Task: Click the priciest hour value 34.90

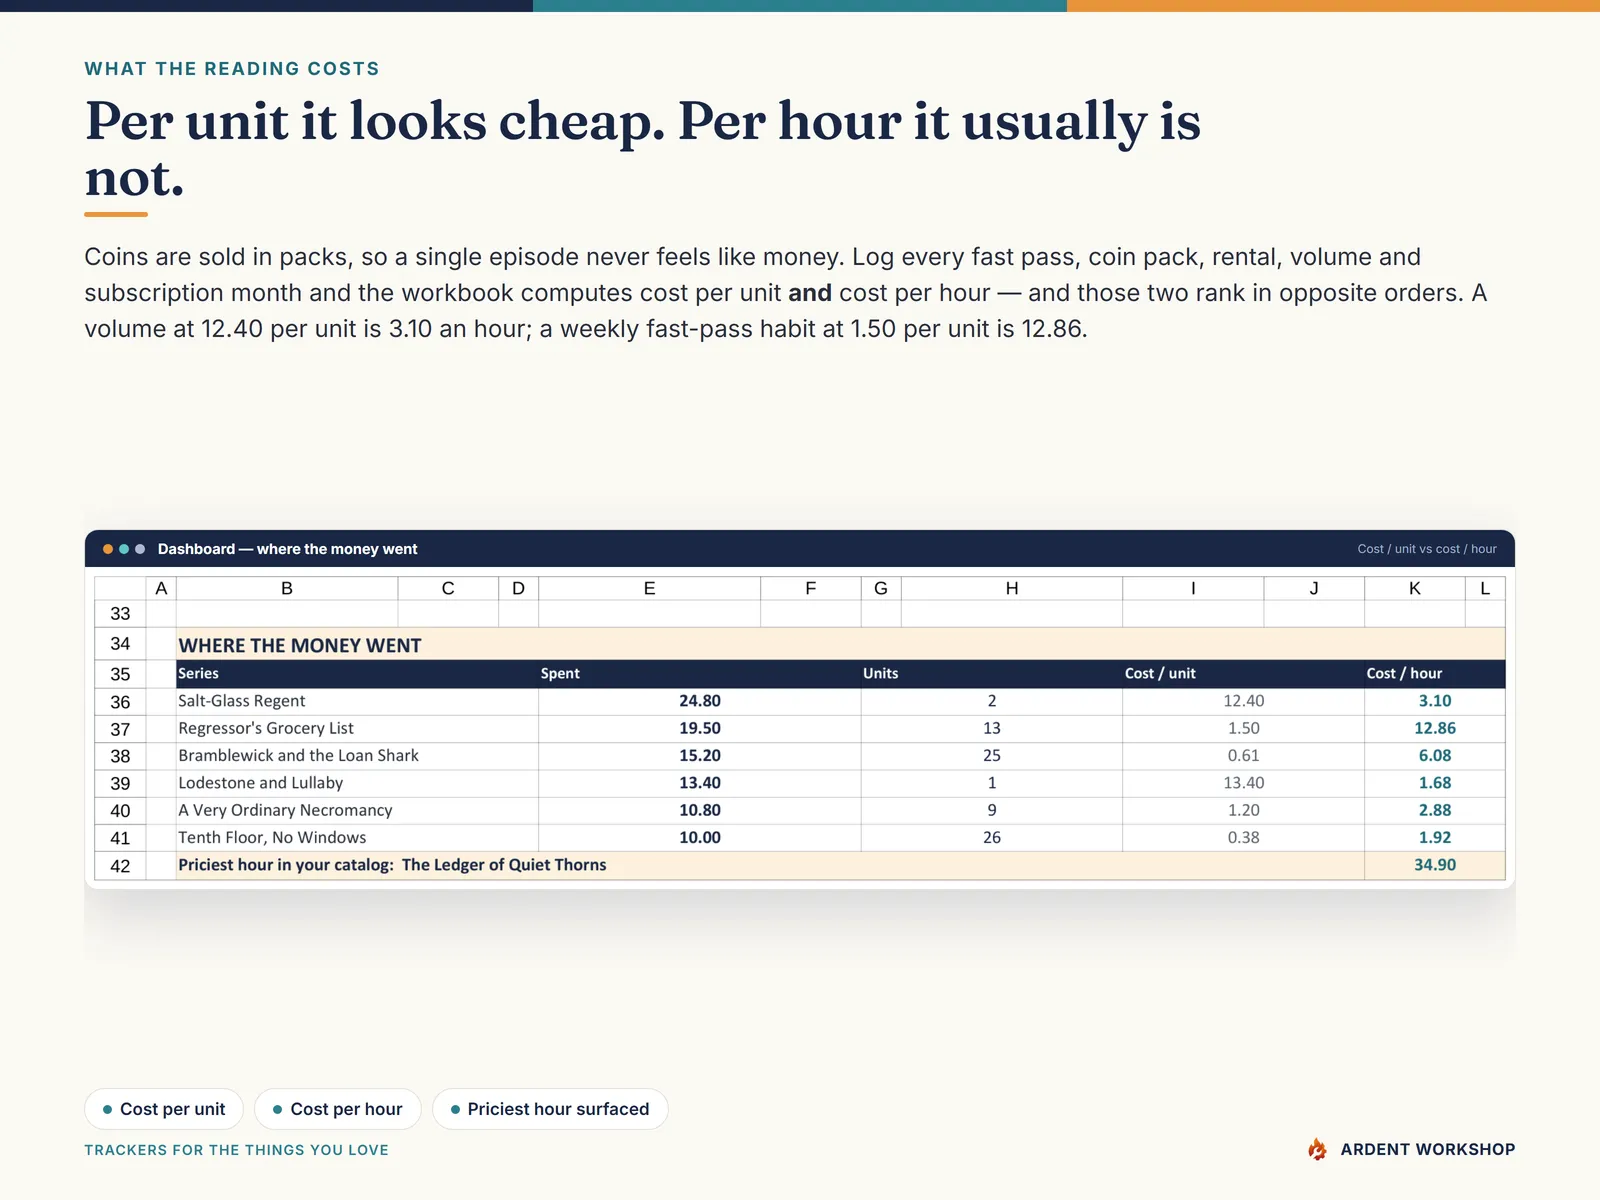Action: 1435,865
